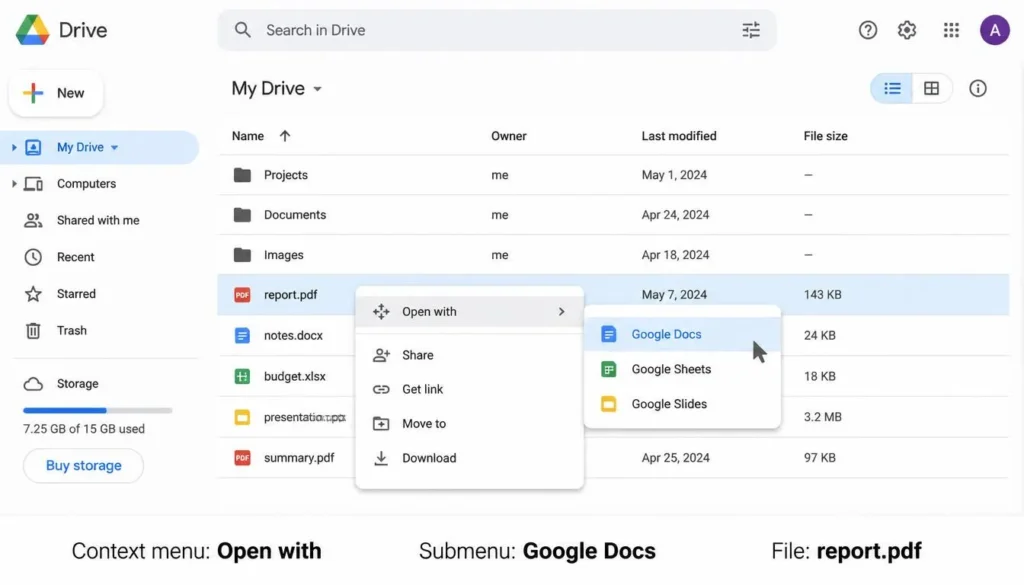Image resolution: width=1024 pixels, height=585 pixels.
Task: Click the Projects folder icon
Action: 242,175
